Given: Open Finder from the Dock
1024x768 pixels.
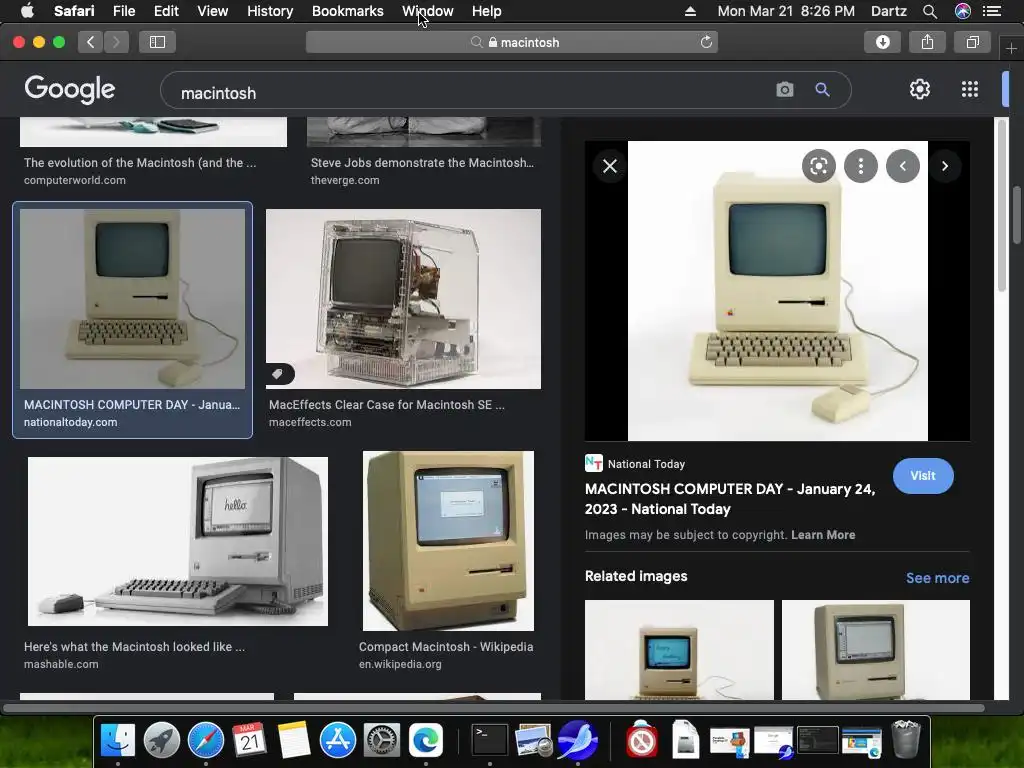Looking at the screenshot, I should pyautogui.click(x=118, y=741).
